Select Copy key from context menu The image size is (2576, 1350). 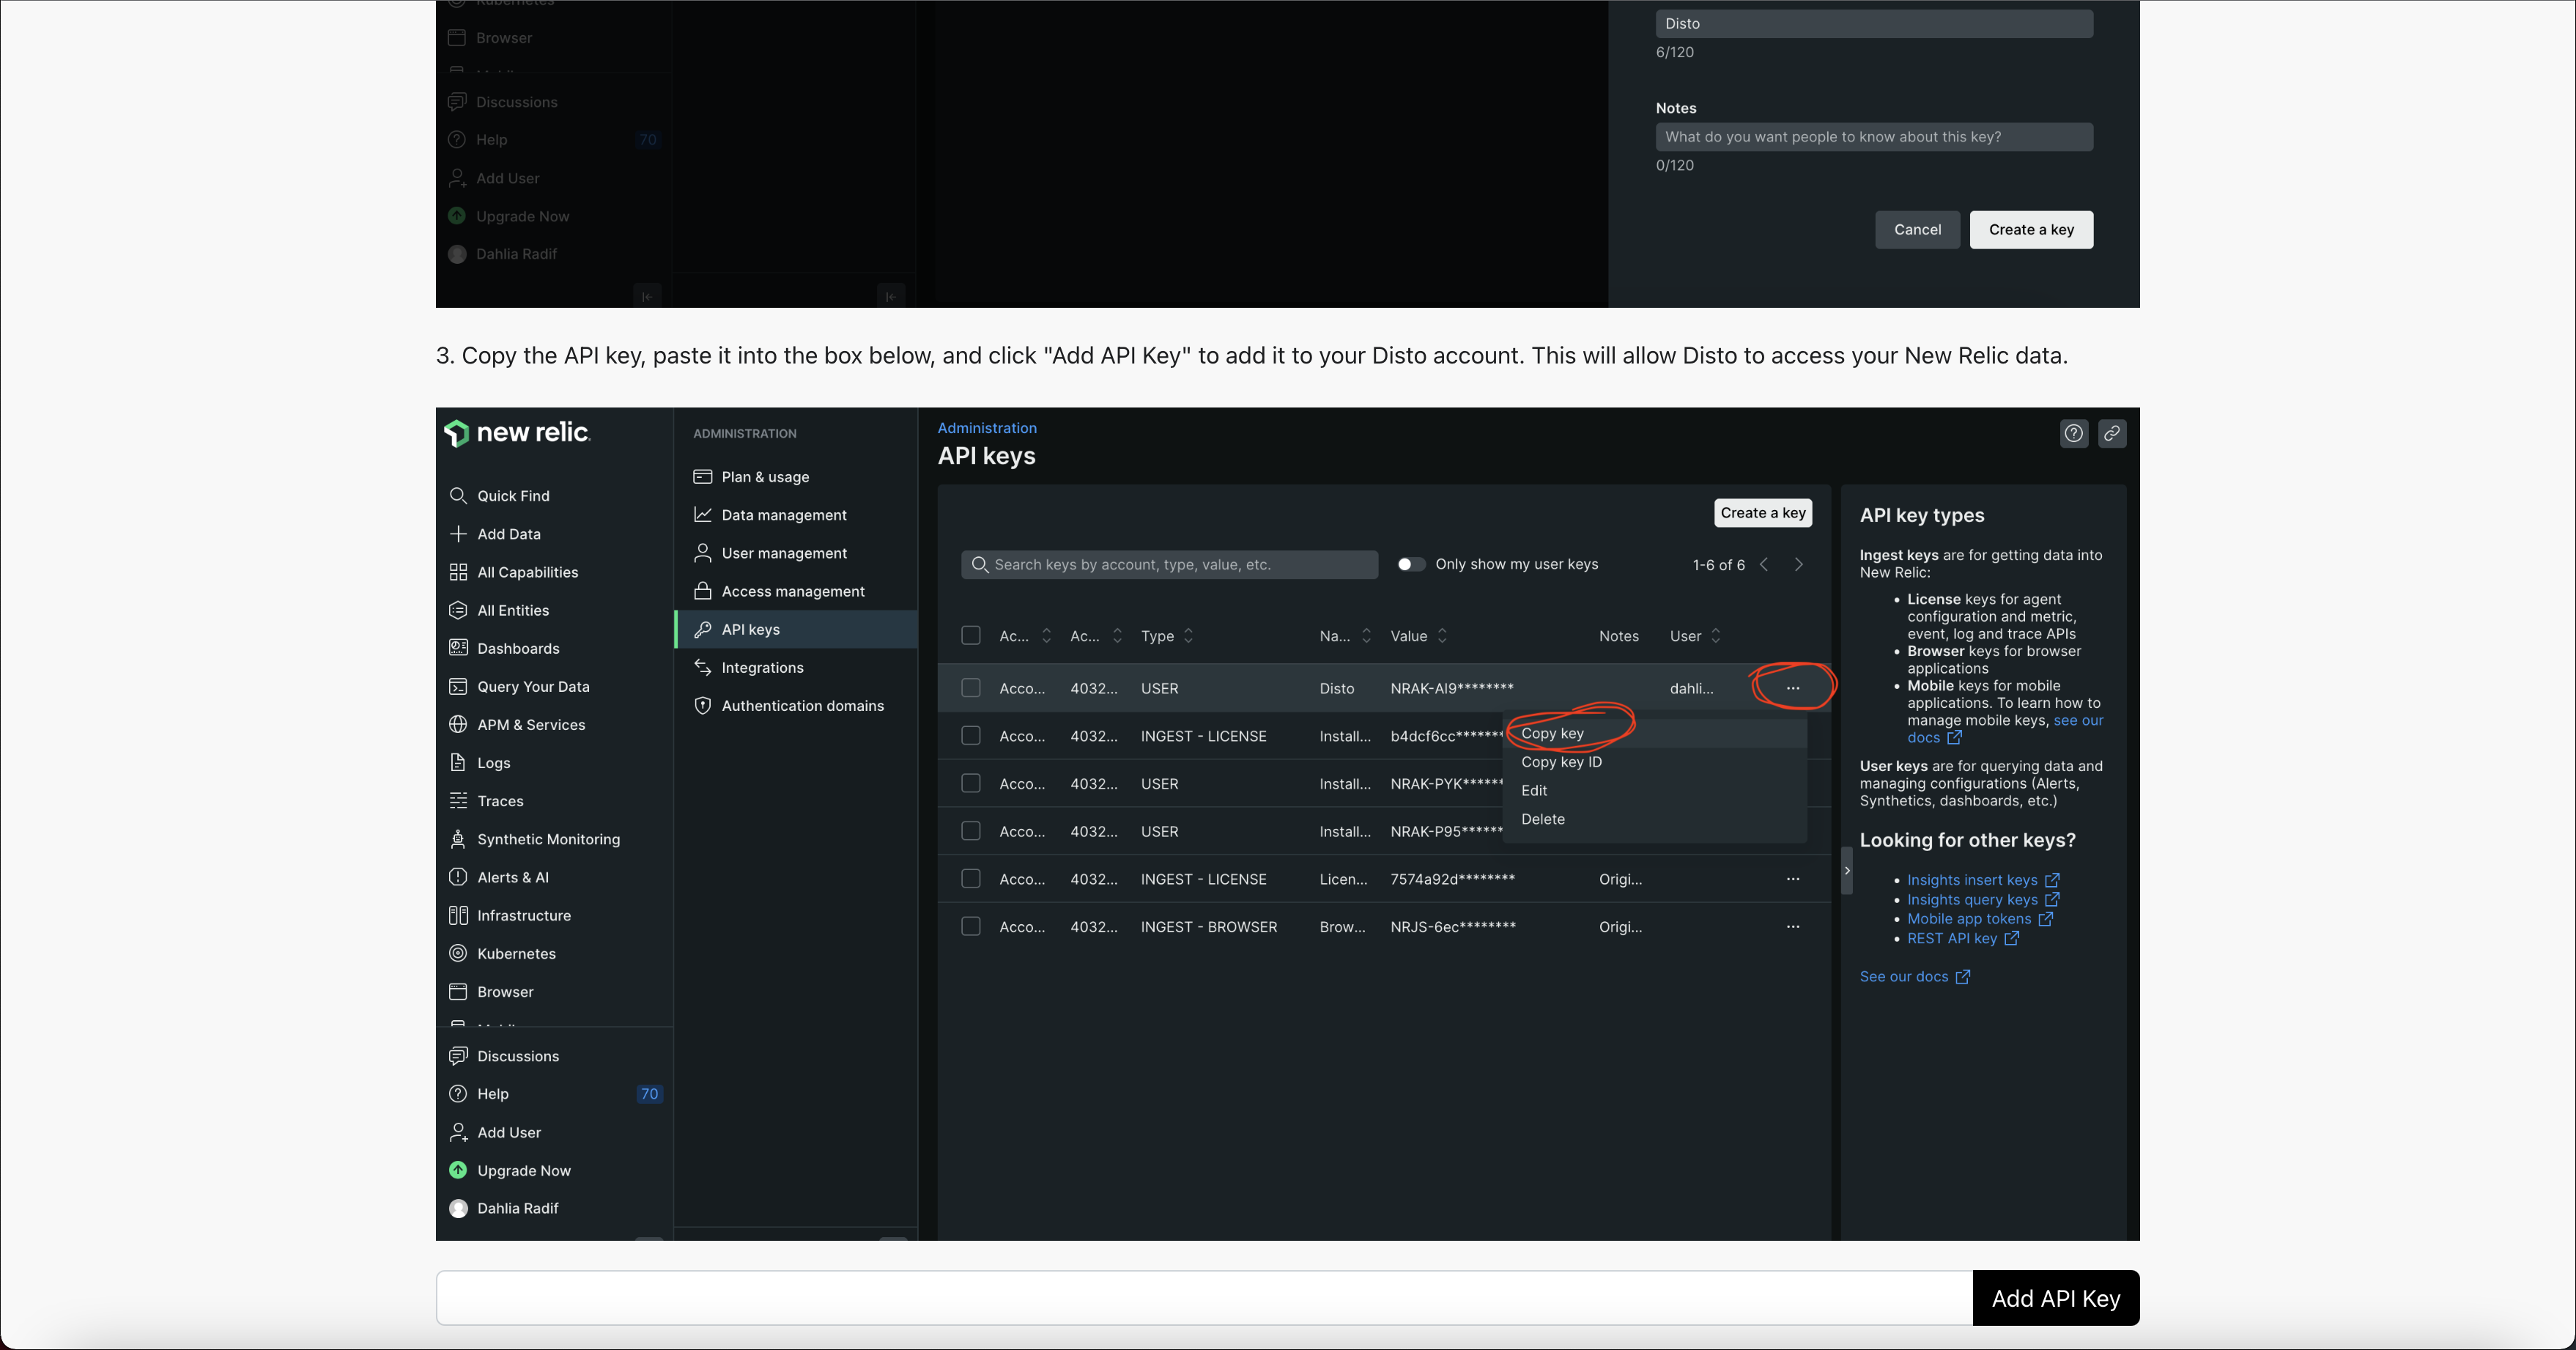pos(1552,733)
